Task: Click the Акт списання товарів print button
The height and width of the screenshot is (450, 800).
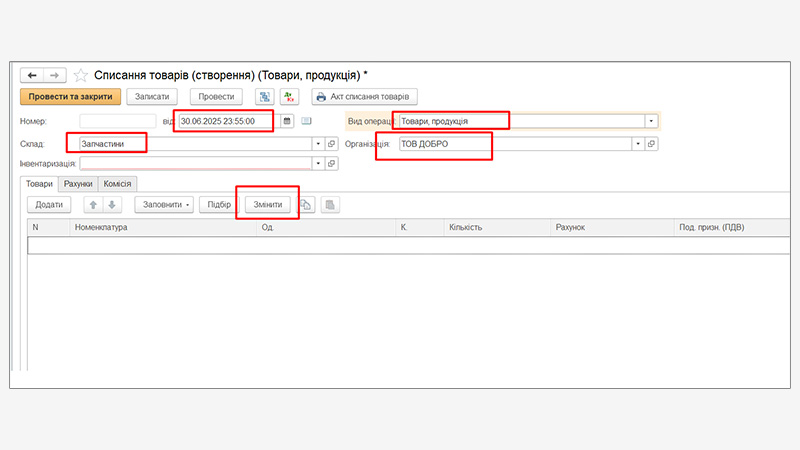Action: tap(365, 97)
